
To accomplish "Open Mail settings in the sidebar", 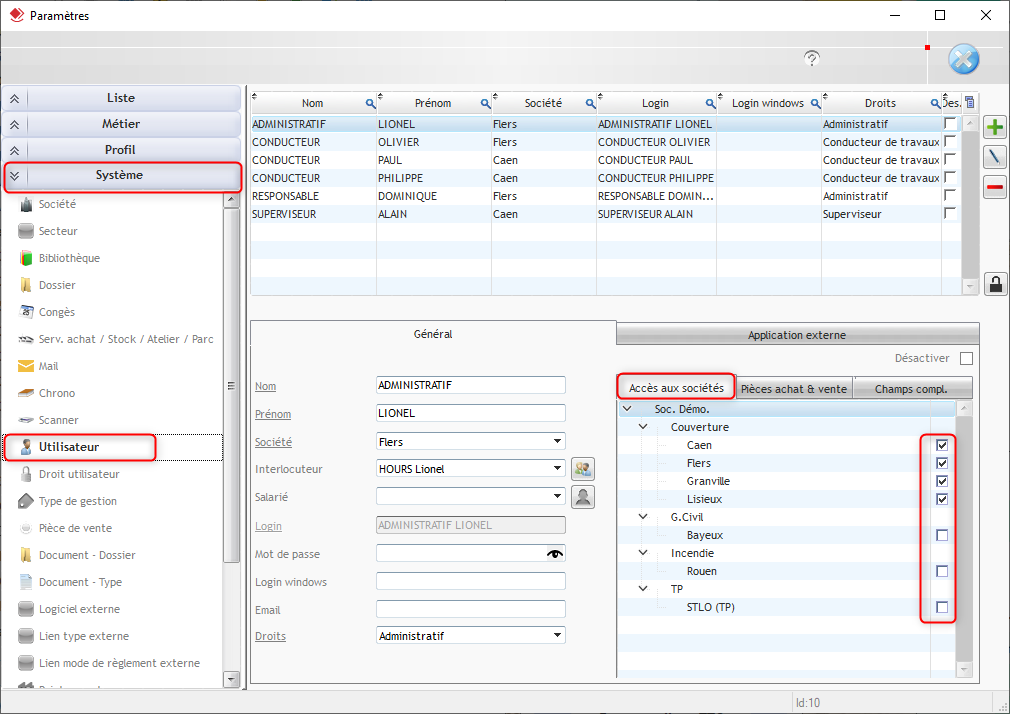I will 49,366.
